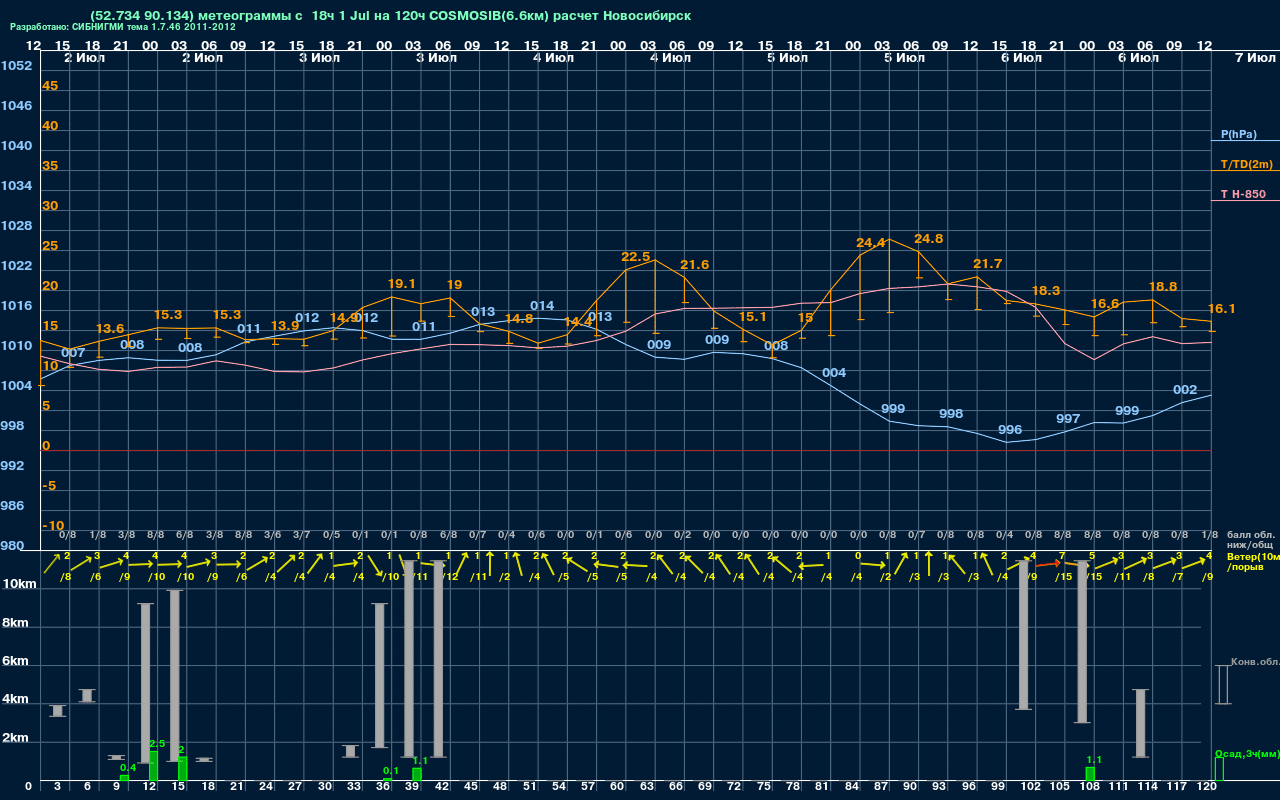Screen dimensions: 1280x800
Task: Click the 980 pressure axis value
Action: click(12, 546)
